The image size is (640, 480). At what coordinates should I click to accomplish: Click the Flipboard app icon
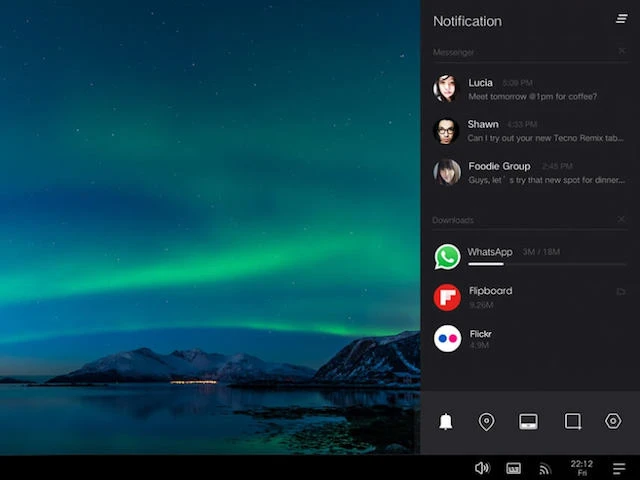tap(447, 297)
